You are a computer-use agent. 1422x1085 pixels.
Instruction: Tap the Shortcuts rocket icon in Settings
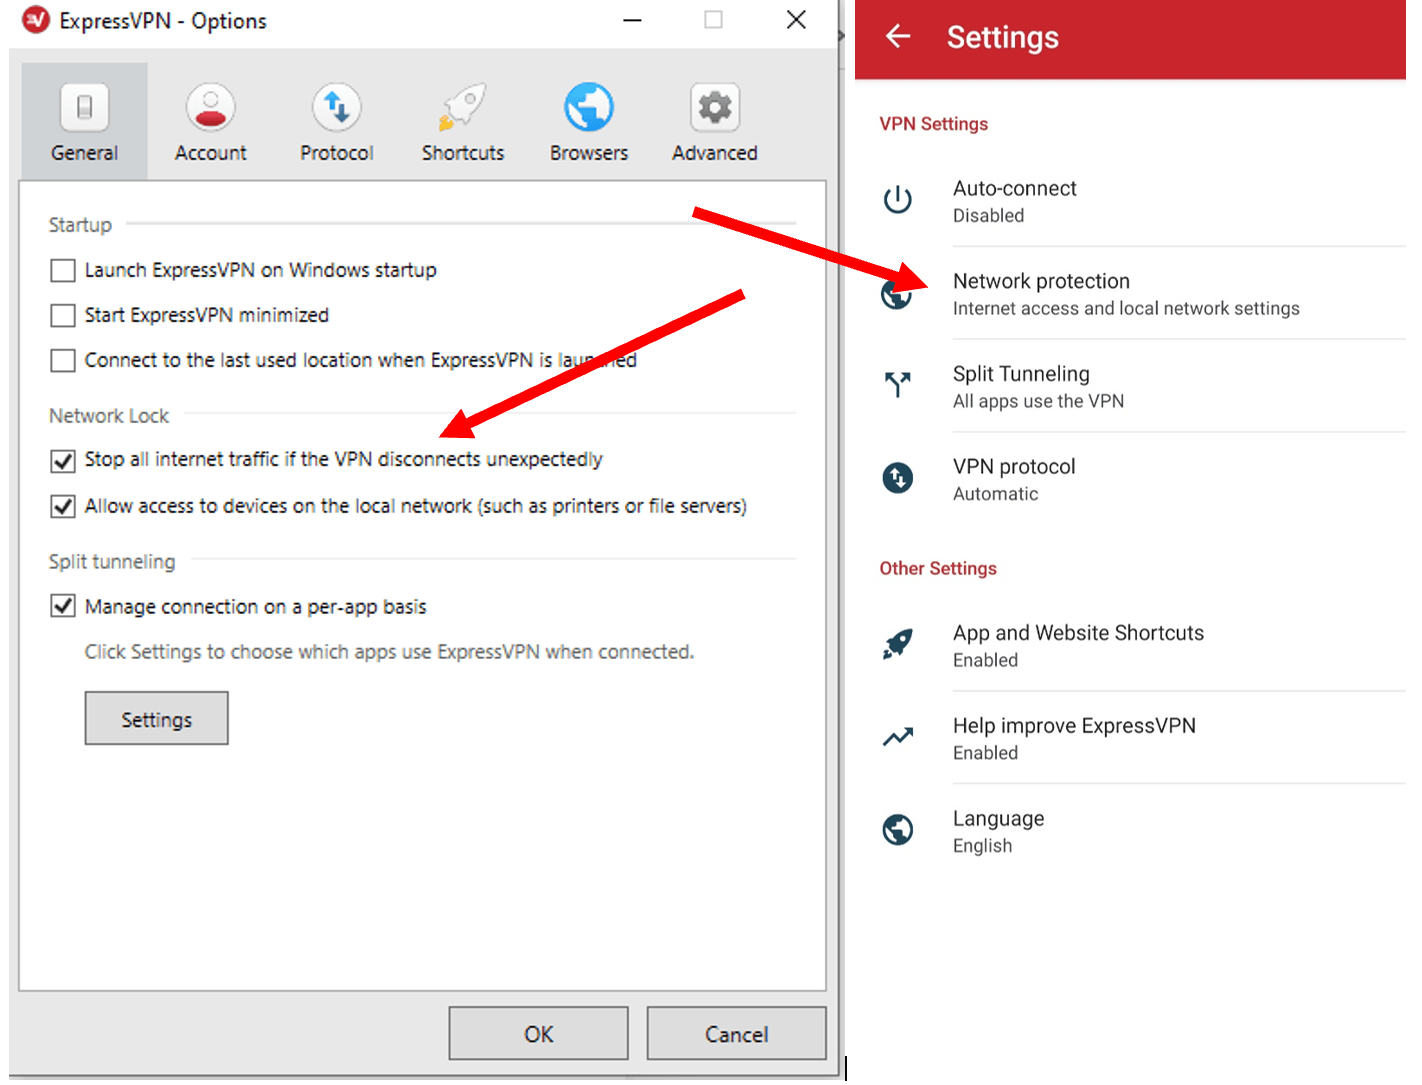[x=898, y=645]
